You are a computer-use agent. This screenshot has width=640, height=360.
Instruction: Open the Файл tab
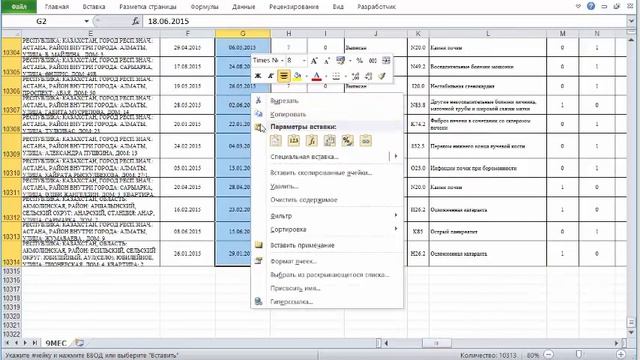pos(19,7)
